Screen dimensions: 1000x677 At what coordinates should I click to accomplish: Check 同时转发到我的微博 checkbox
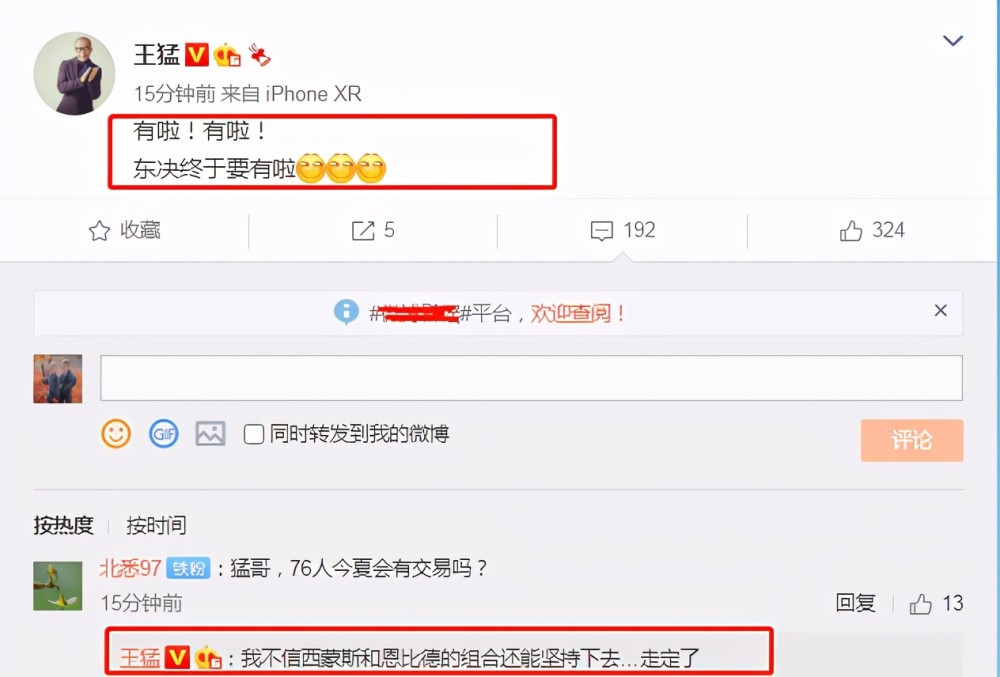(254, 434)
